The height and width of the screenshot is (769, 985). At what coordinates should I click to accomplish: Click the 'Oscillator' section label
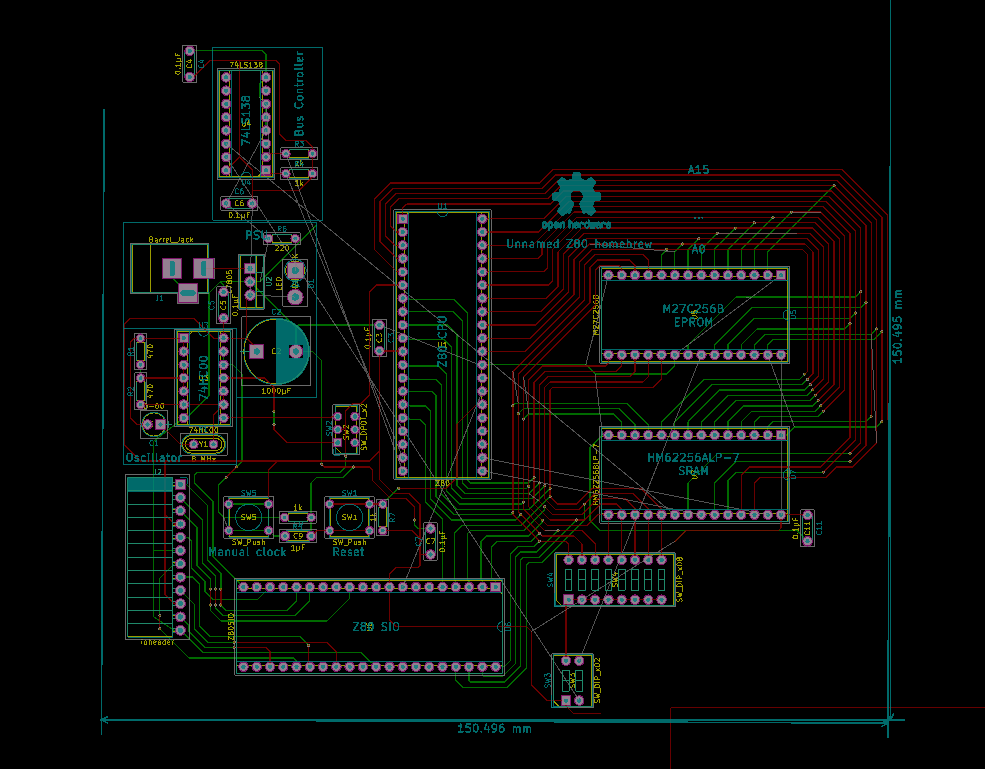point(153,457)
